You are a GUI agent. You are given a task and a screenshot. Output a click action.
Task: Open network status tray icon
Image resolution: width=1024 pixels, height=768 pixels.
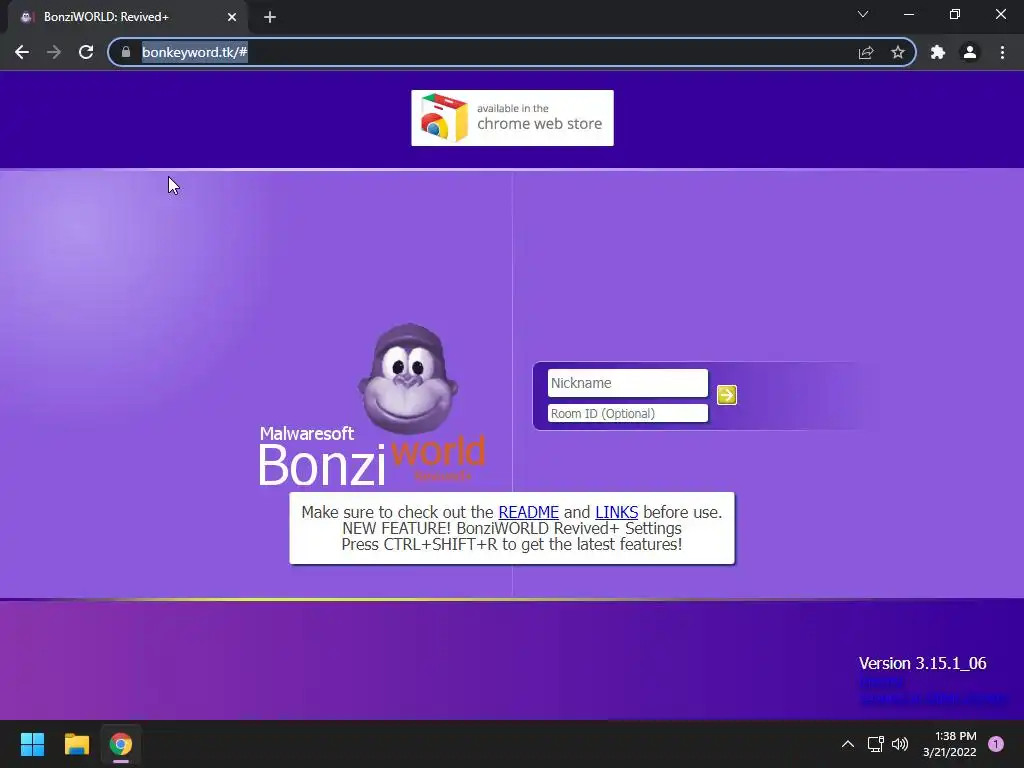point(875,744)
